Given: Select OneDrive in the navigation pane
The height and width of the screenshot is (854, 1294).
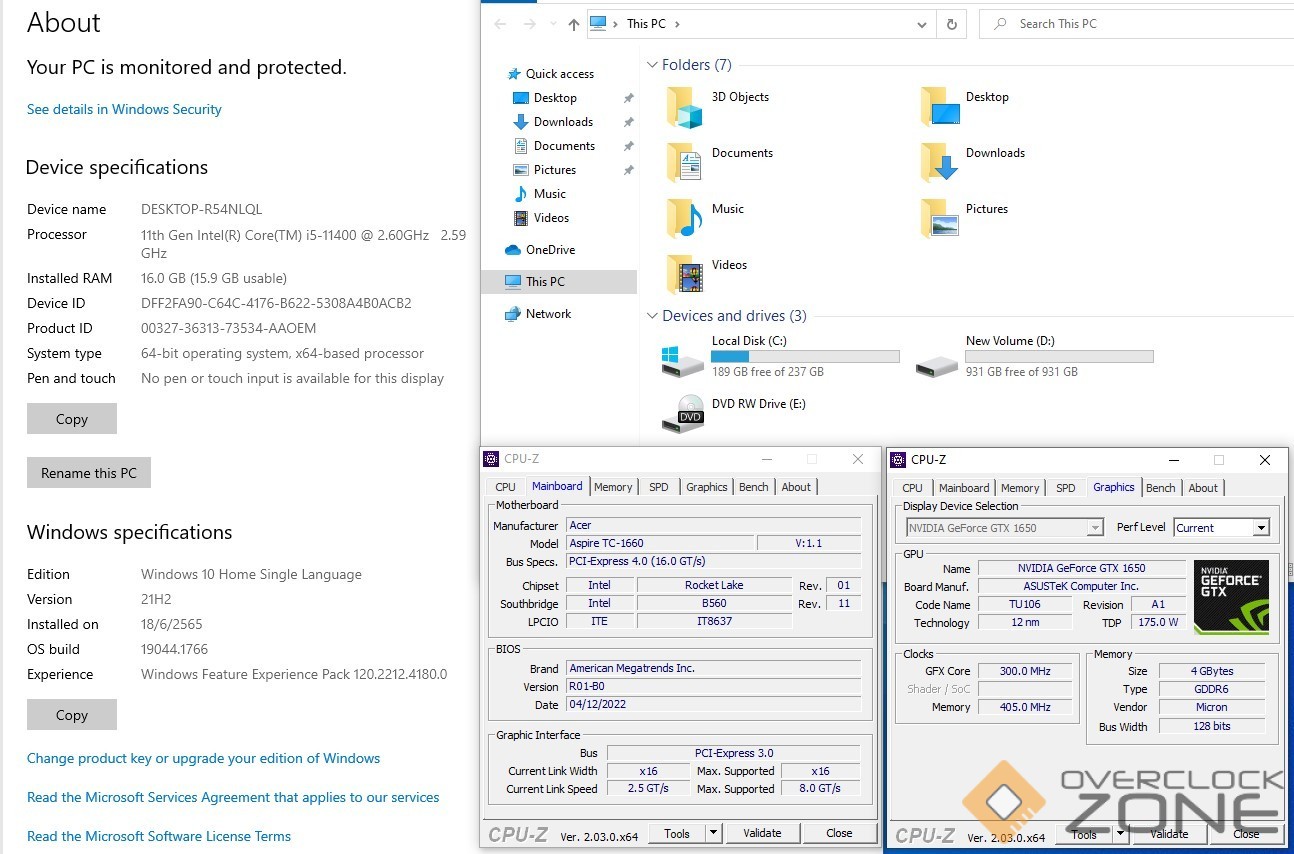Looking at the screenshot, I should pos(549,250).
